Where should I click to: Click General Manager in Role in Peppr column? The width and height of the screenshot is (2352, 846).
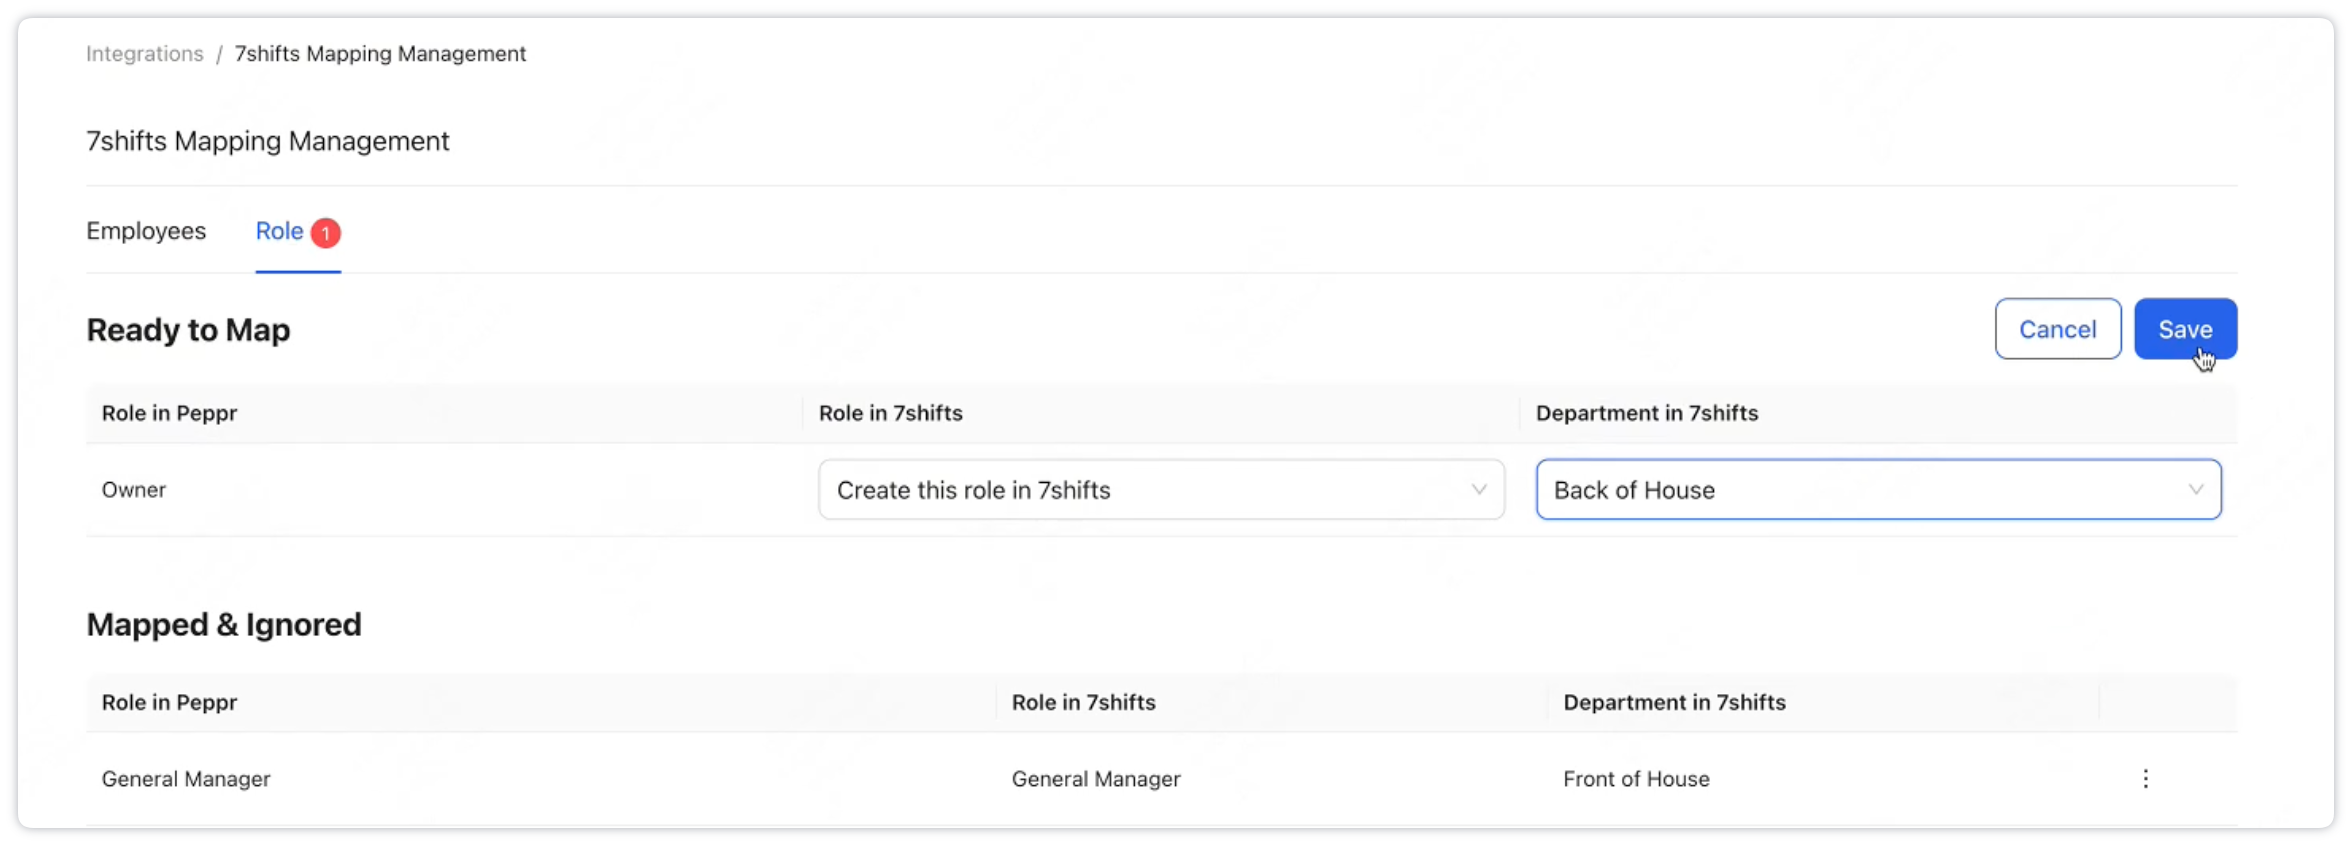tap(186, 779)
